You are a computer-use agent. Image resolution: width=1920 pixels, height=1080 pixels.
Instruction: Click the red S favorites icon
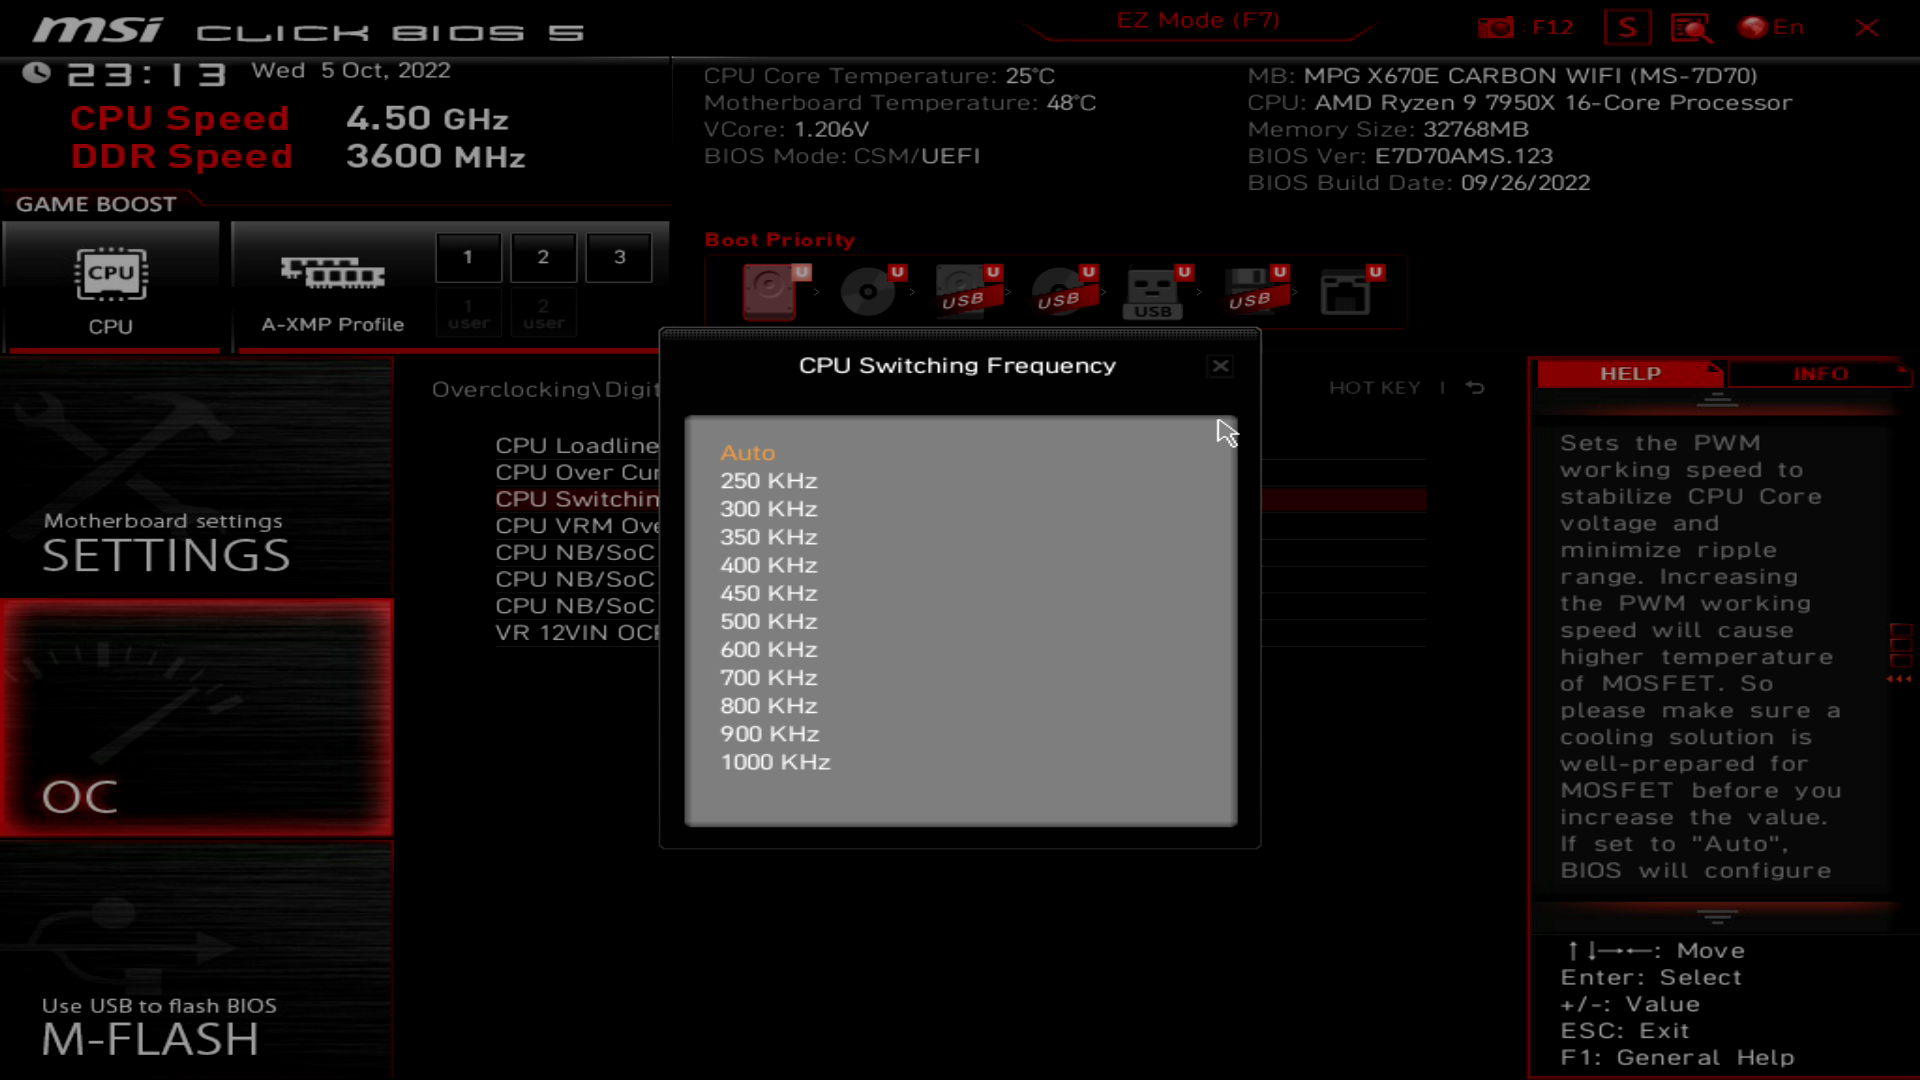coord(1627,27)
